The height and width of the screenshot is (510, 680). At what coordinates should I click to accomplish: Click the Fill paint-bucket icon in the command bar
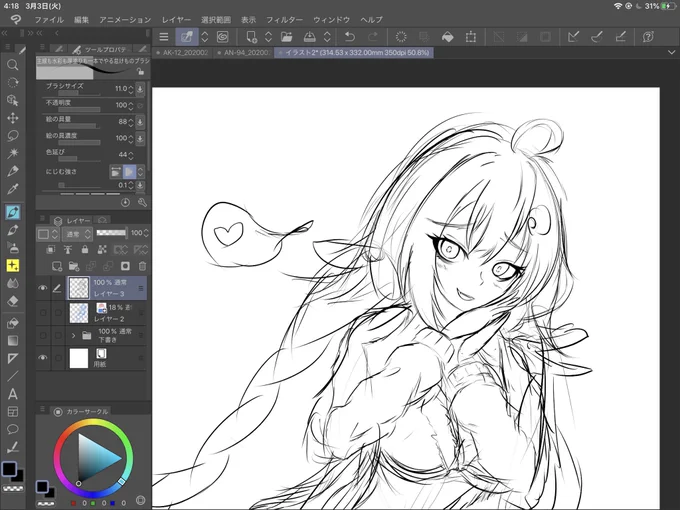[x=447, y=37]
